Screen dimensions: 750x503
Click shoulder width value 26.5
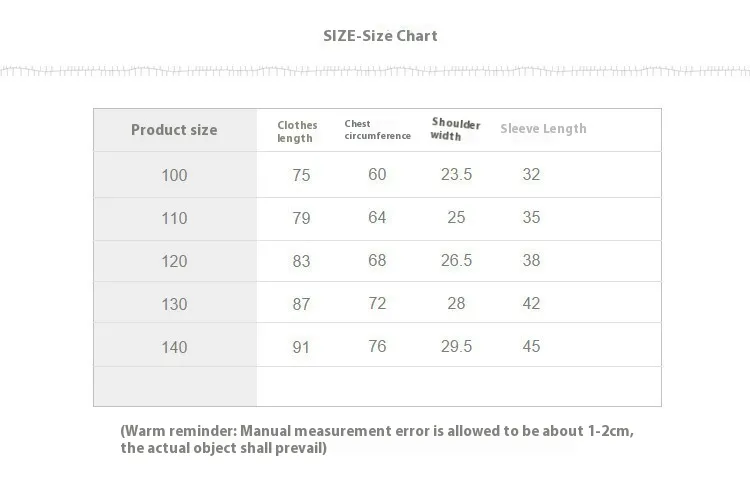pos(456,260)
